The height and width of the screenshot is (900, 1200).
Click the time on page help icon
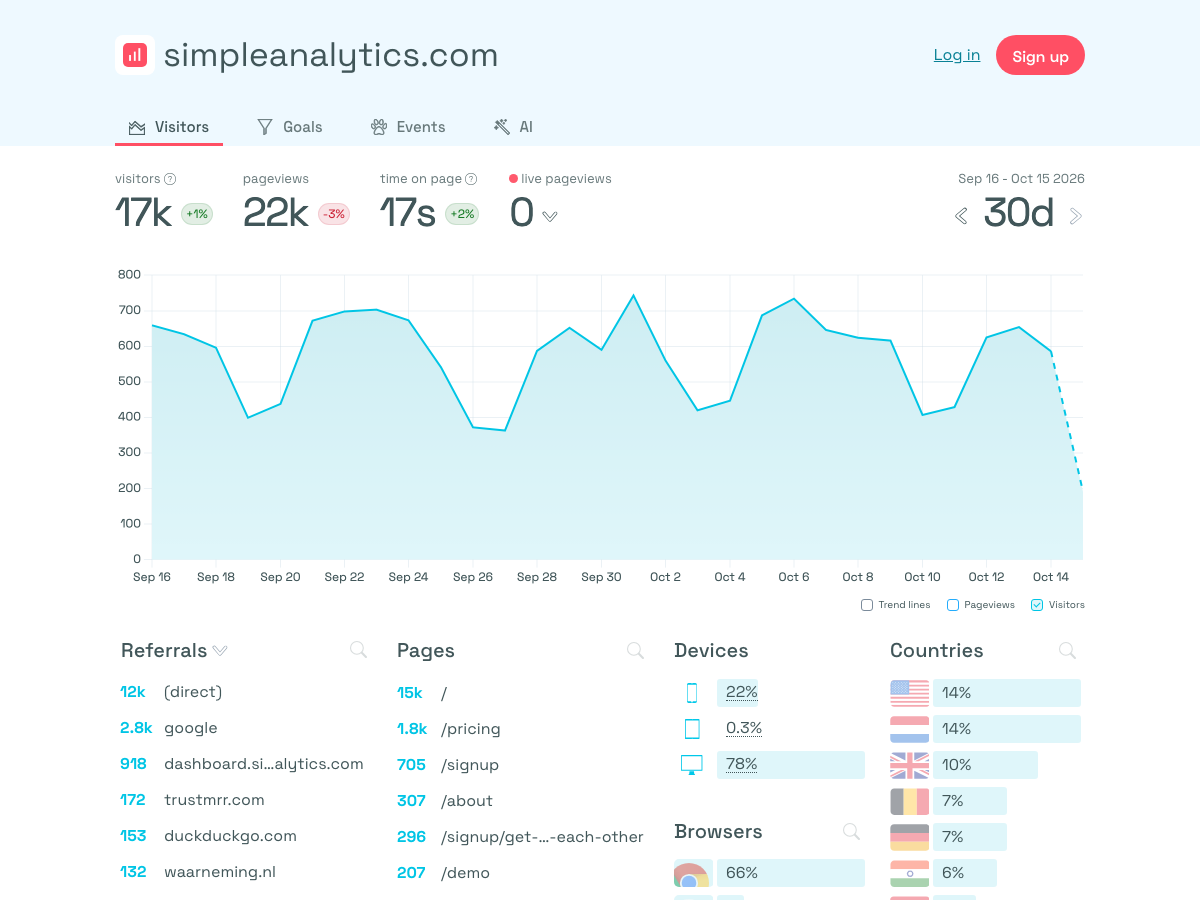coord(471,179)
